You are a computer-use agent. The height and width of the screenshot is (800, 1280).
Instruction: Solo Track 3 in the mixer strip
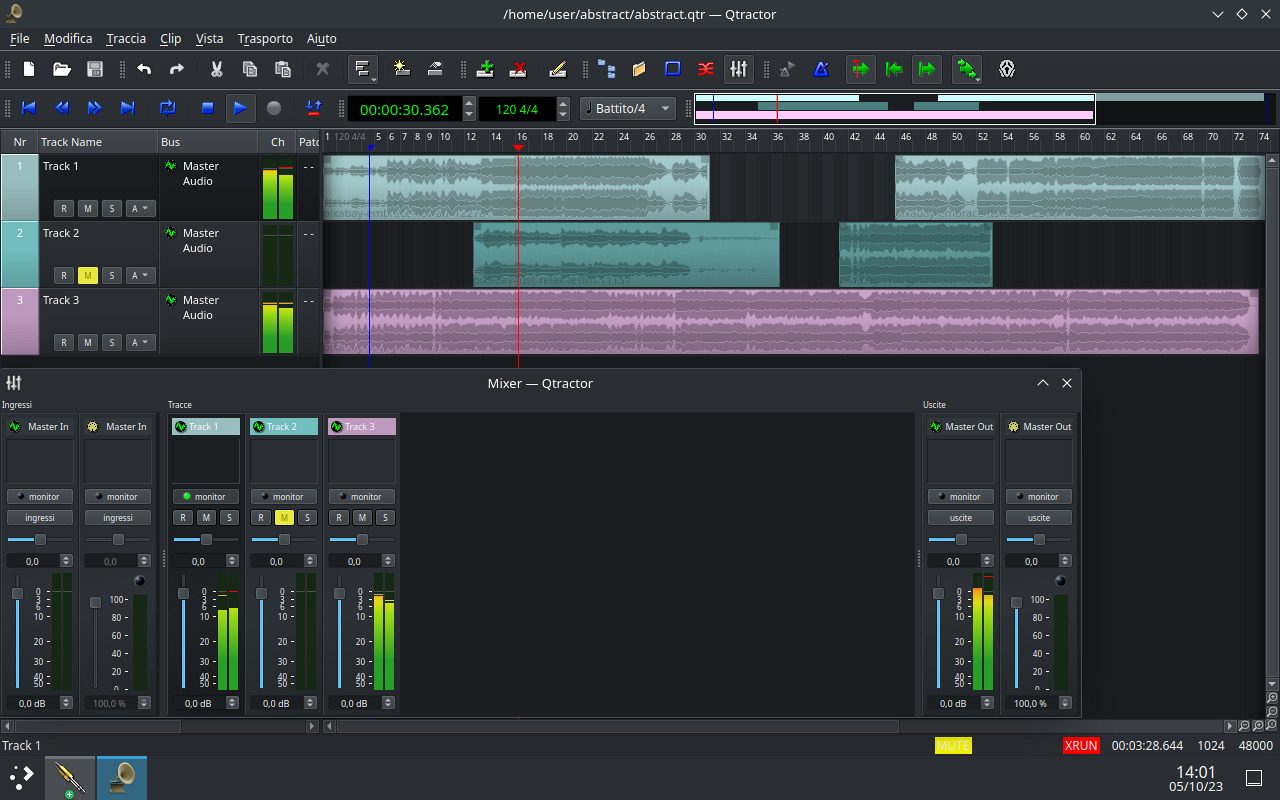385,518
